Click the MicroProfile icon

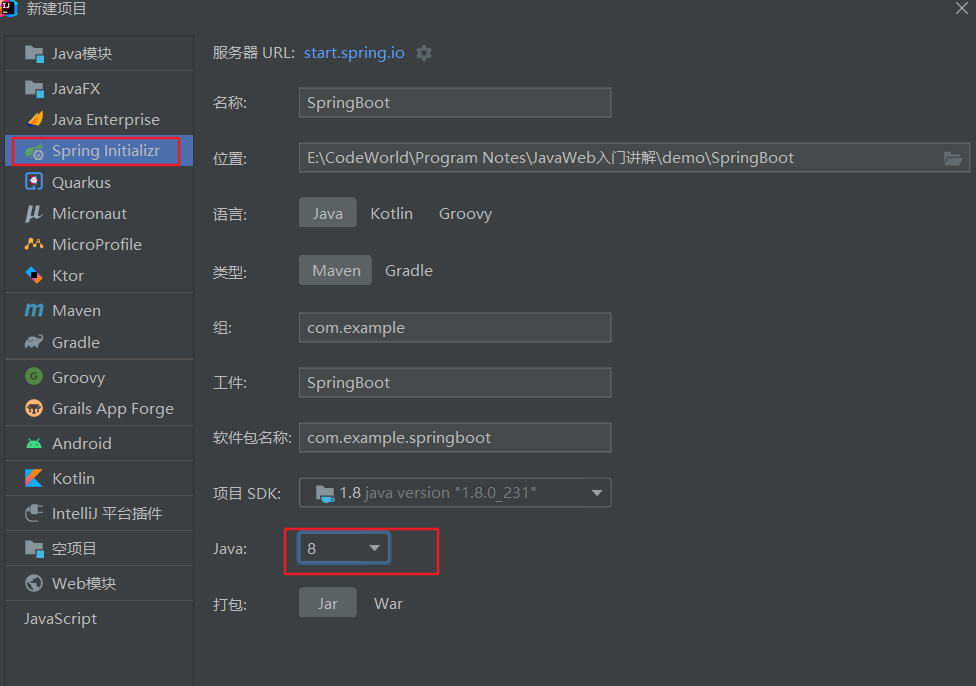tap(34, 244)
